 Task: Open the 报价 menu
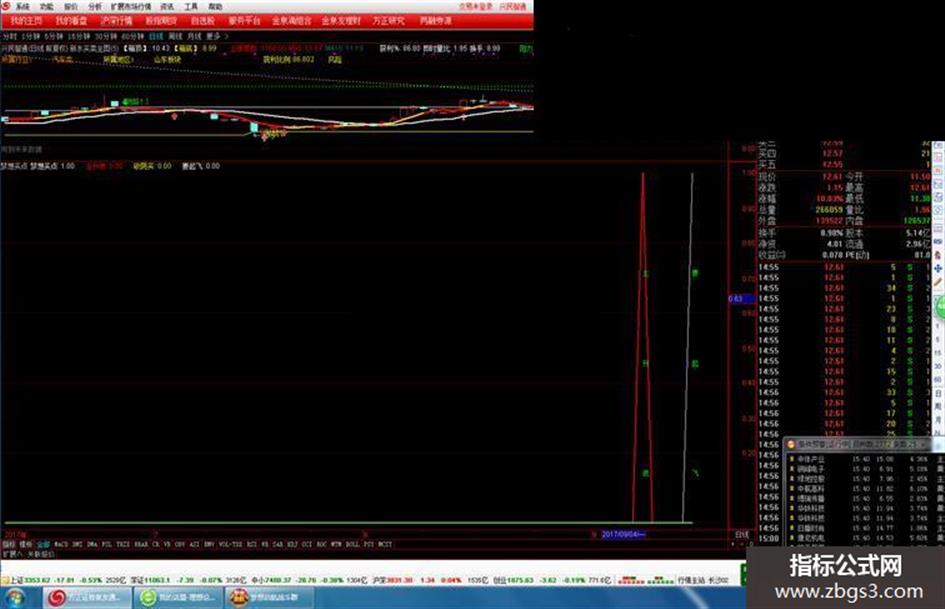tap(71, 7)
